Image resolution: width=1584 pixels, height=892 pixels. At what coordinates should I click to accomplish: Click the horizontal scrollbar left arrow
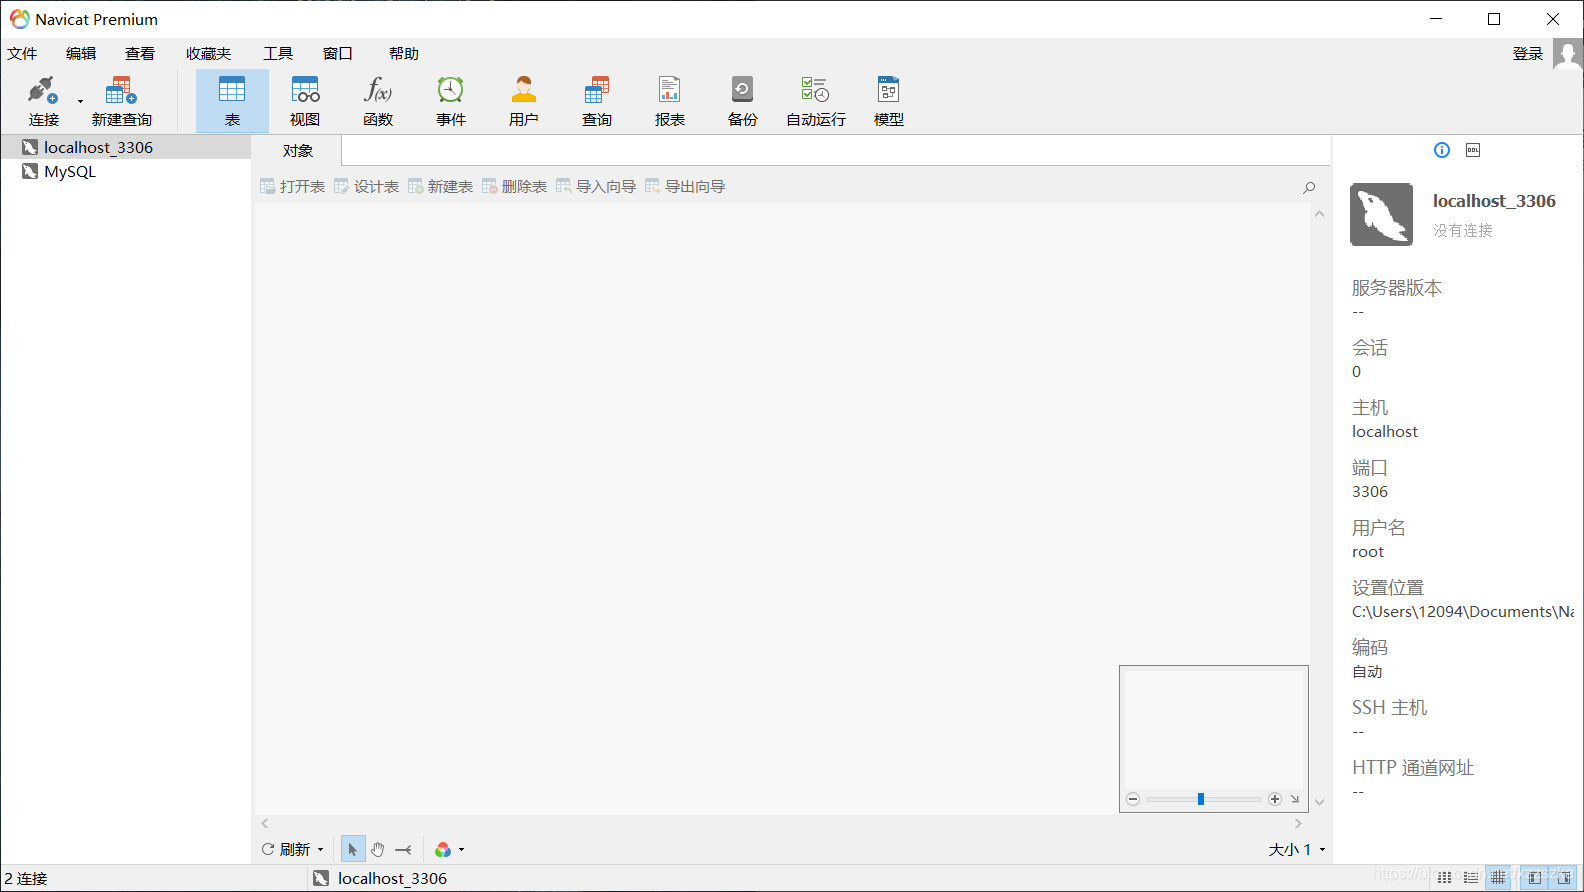point(265,824)
